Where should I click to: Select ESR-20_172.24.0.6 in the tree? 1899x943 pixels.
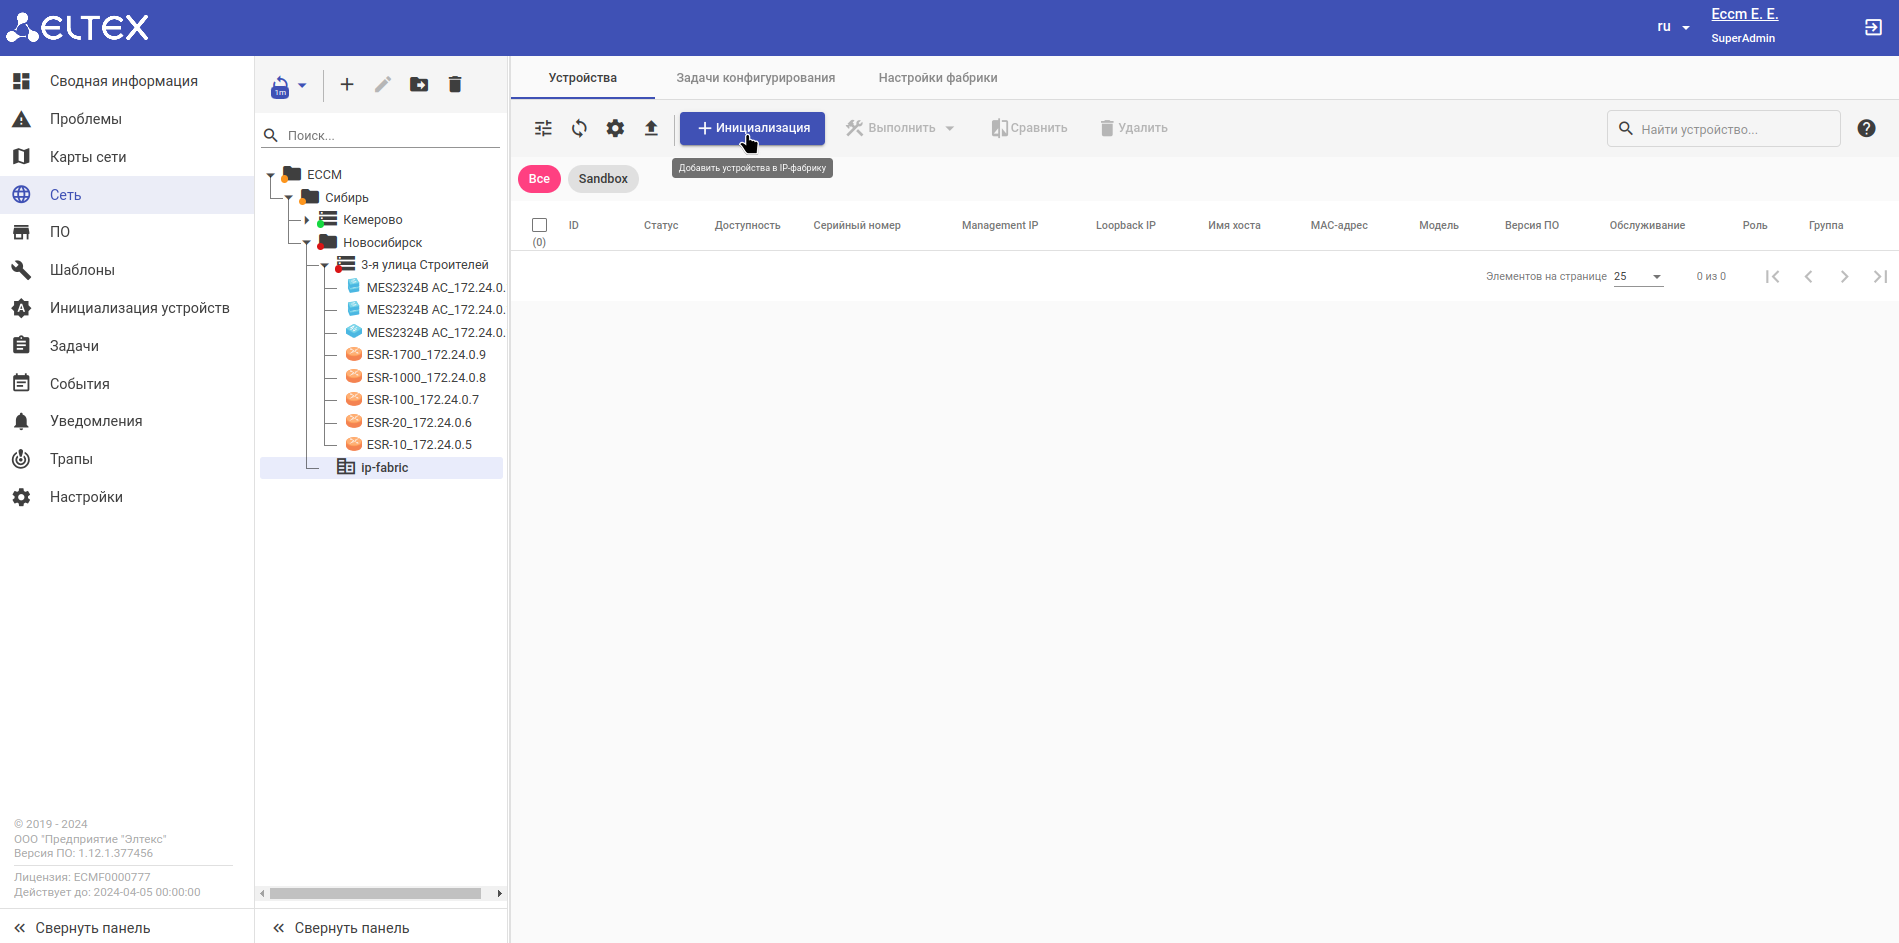[419, 423]
